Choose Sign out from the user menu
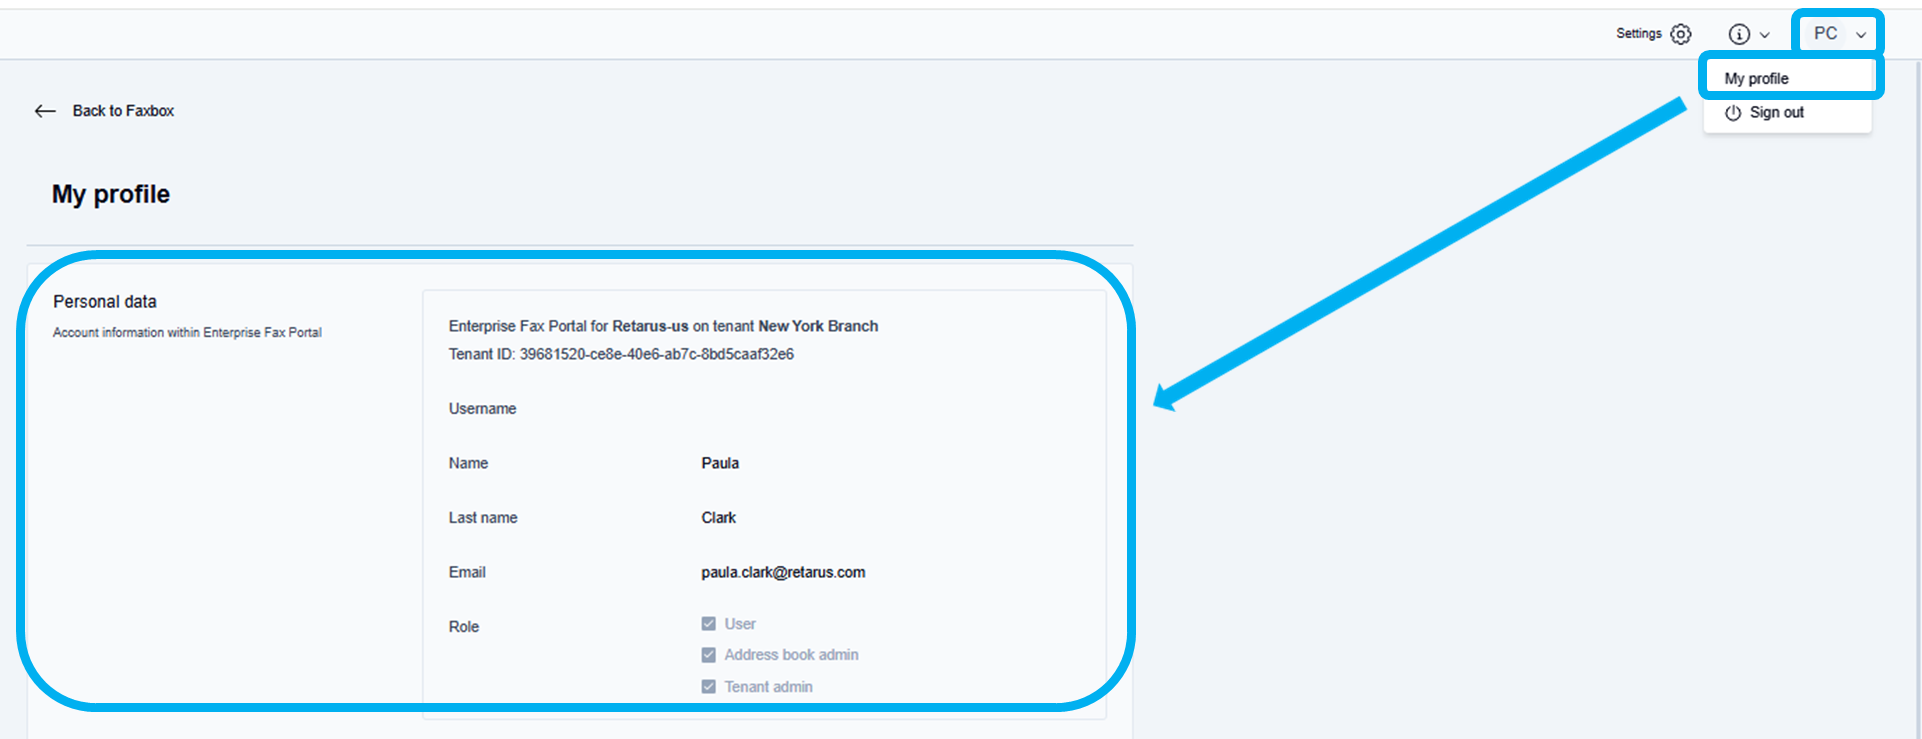This screenshot has height=739, width=1922. 1776,113
